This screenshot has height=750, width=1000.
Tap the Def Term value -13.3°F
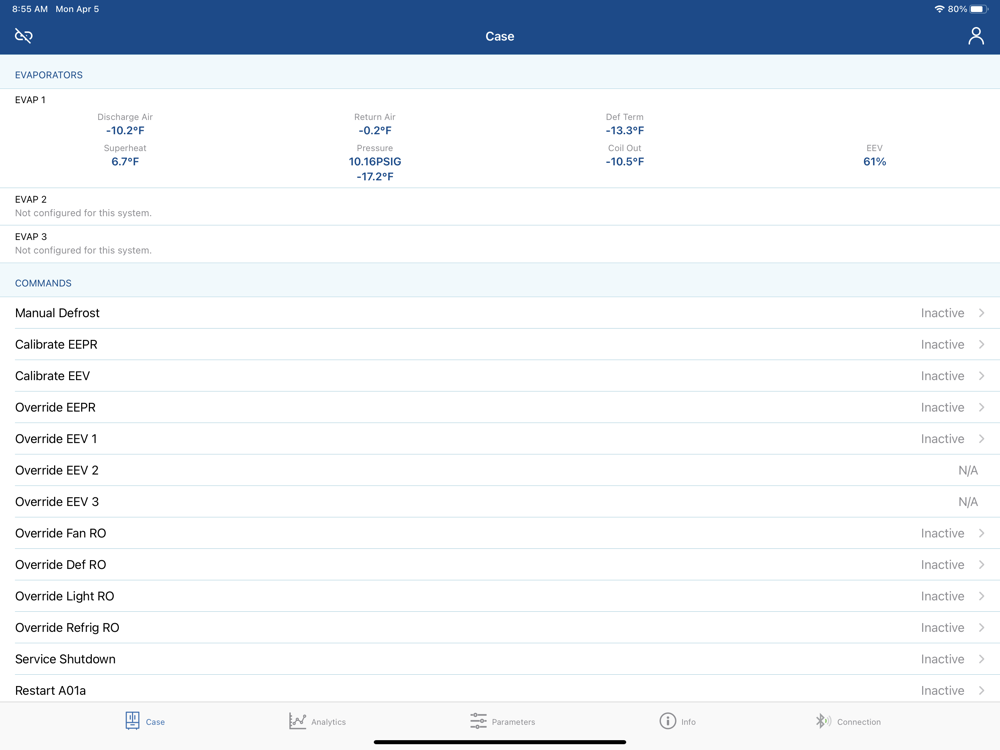(625, 131)
